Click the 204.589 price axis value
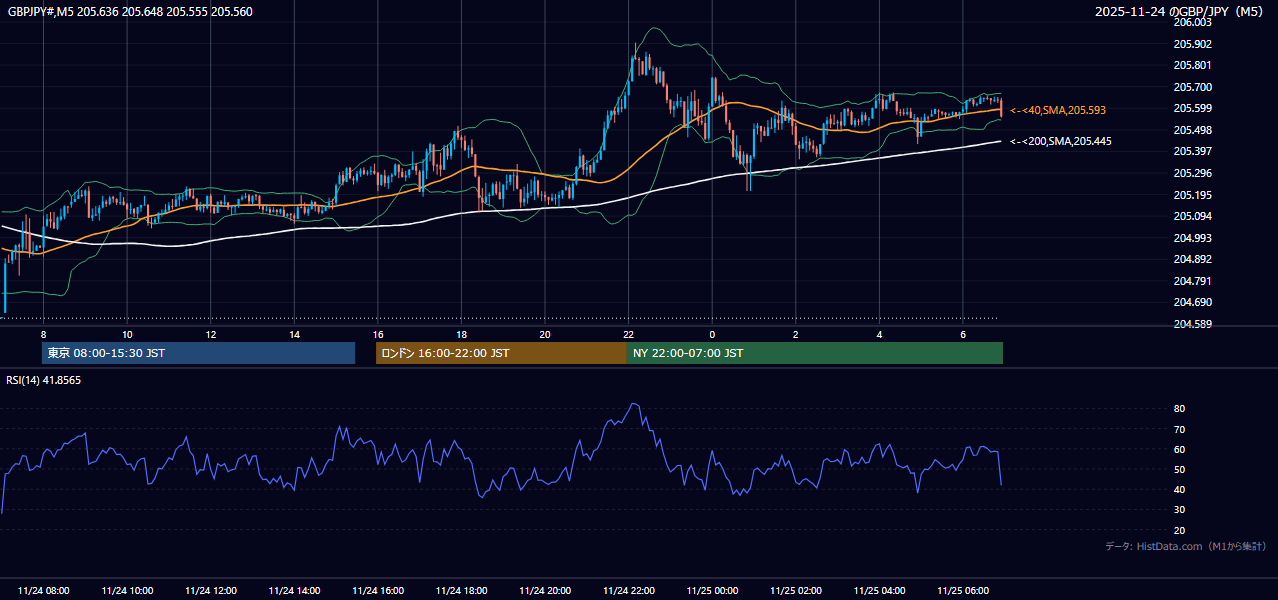Image resolution: width=1278 pixels, height=600 pixels. (1192, 324)
